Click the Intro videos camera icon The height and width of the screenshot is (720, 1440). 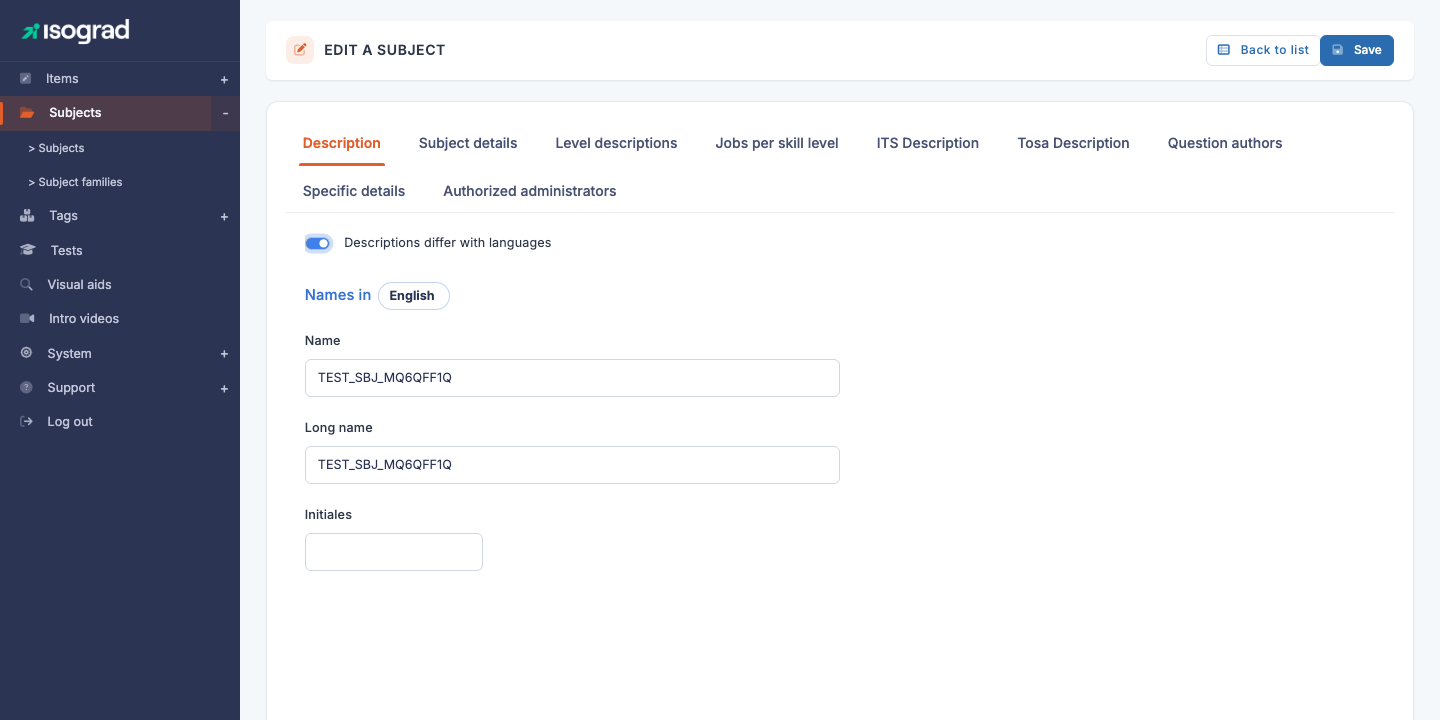[x=27, y=319]
